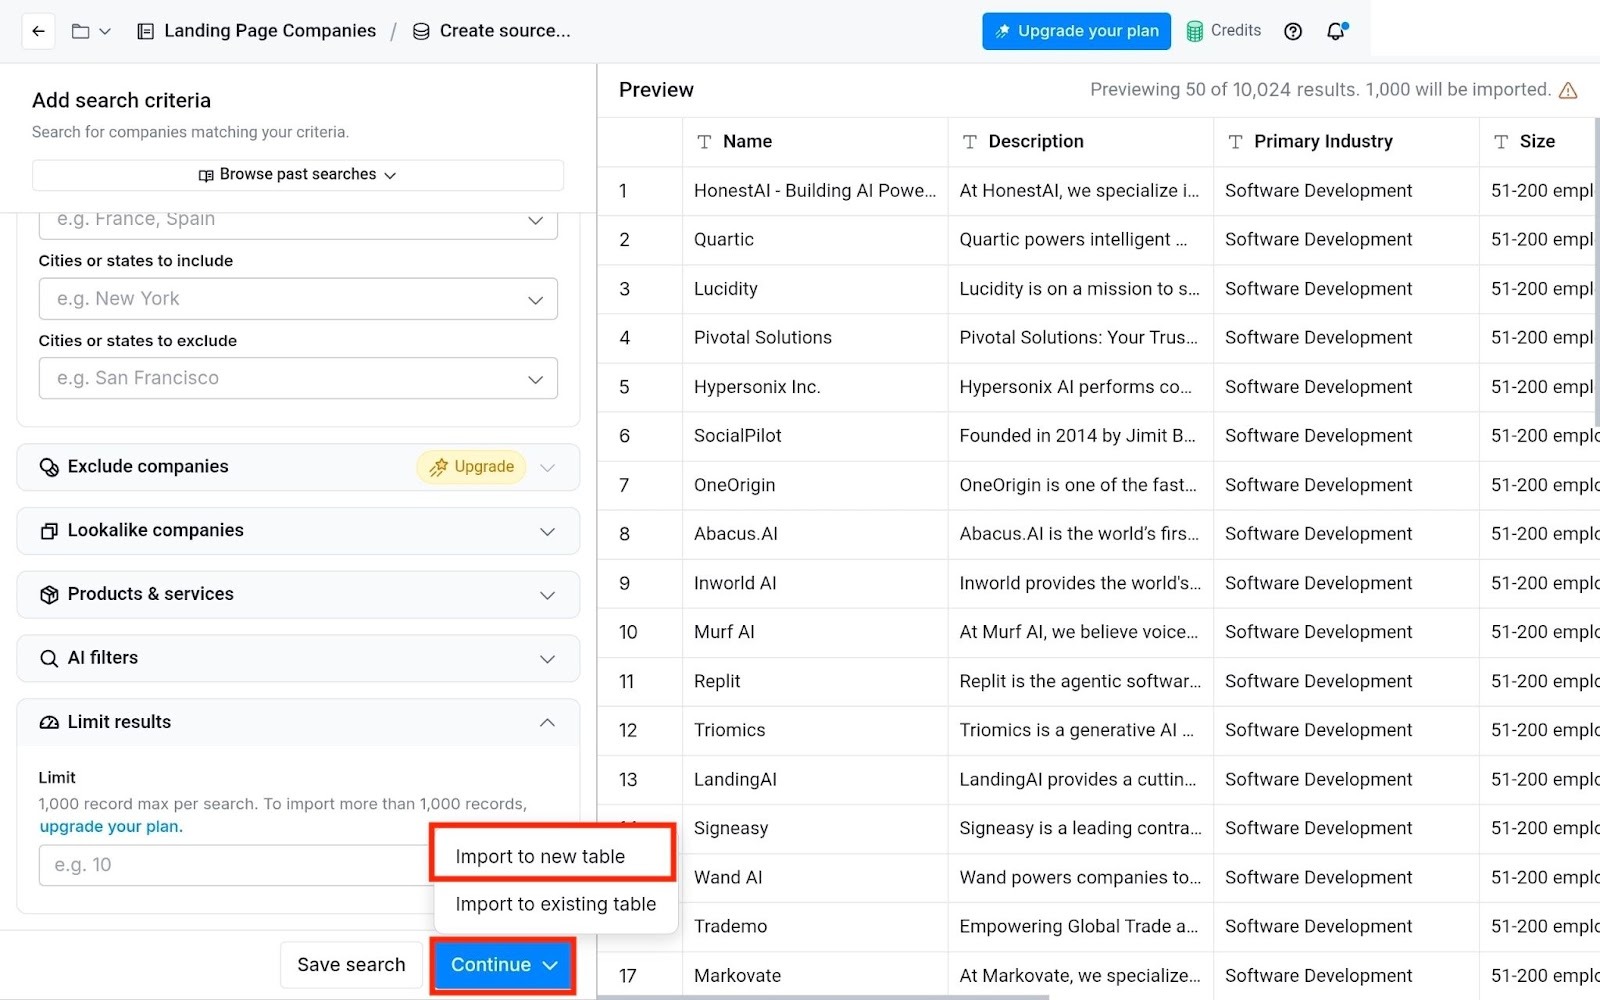This screenshot has height=1000, width=1600.
Task: Select the Hypersonix Inc. name cell
Action: [x=815, y=387]
